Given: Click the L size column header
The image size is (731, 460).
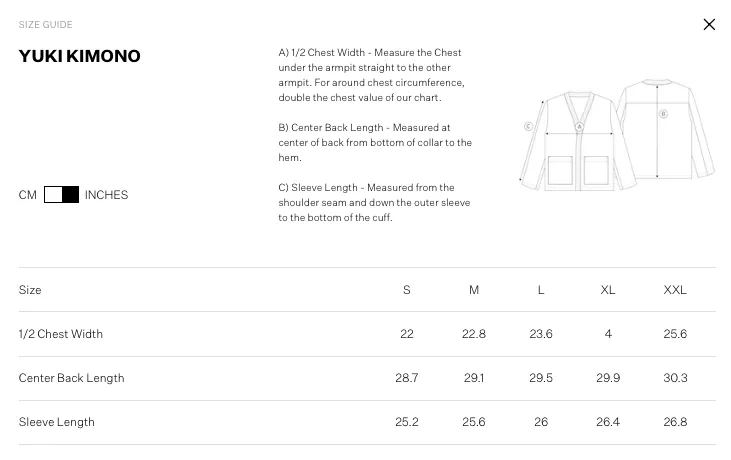Looking at the screenshot, I should pyautogui.click(x=541, y=290).
